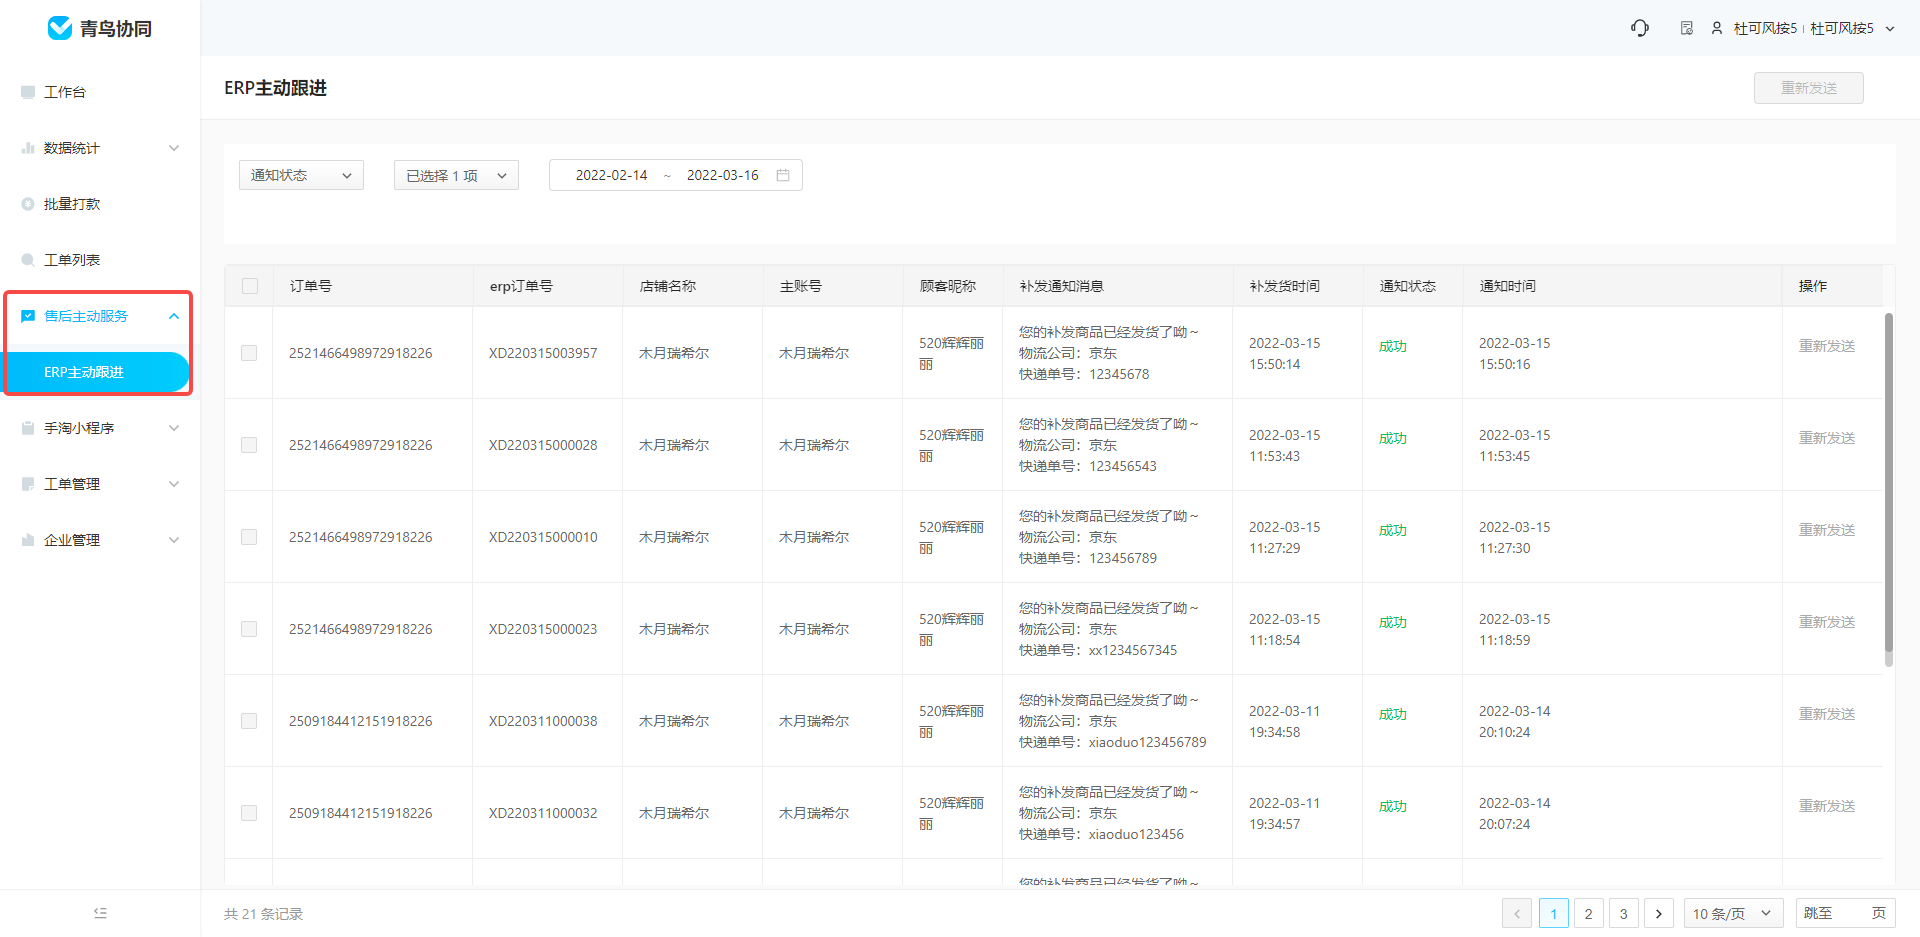Screen dimensions: 1920x937
Task: Open the 已选择 1 项 dropdown
Action: [456, 175]
